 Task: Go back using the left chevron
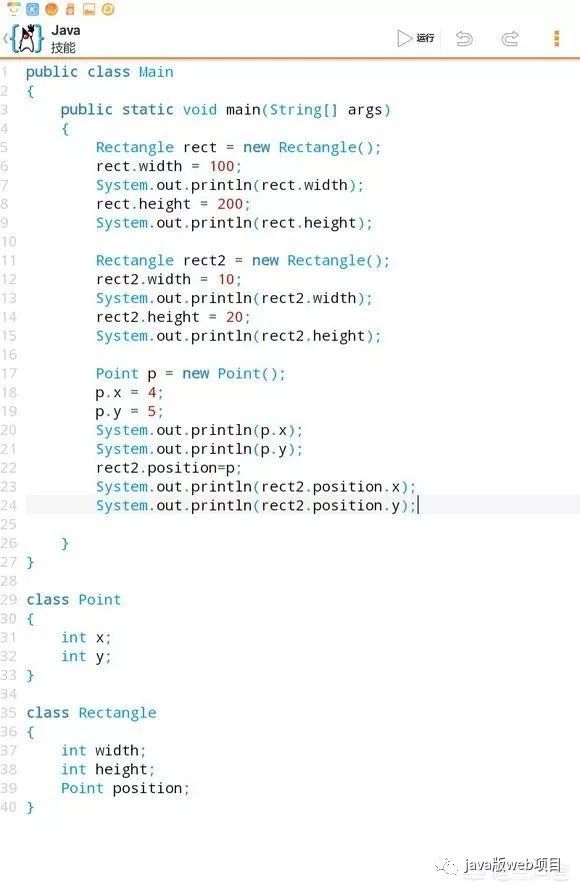5,39
